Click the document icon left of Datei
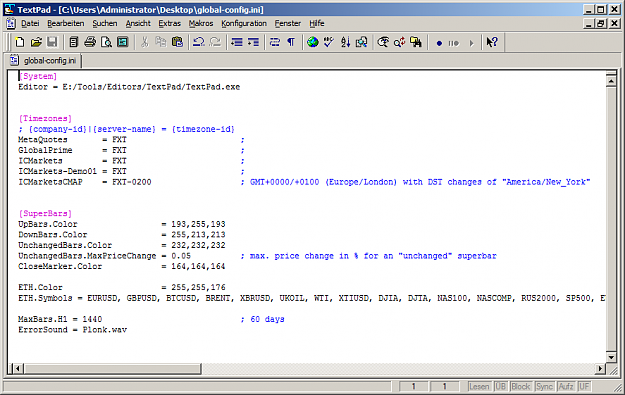The width and height of the screenshot is (625, 395). pyautogui.click(x=11, y=24)
